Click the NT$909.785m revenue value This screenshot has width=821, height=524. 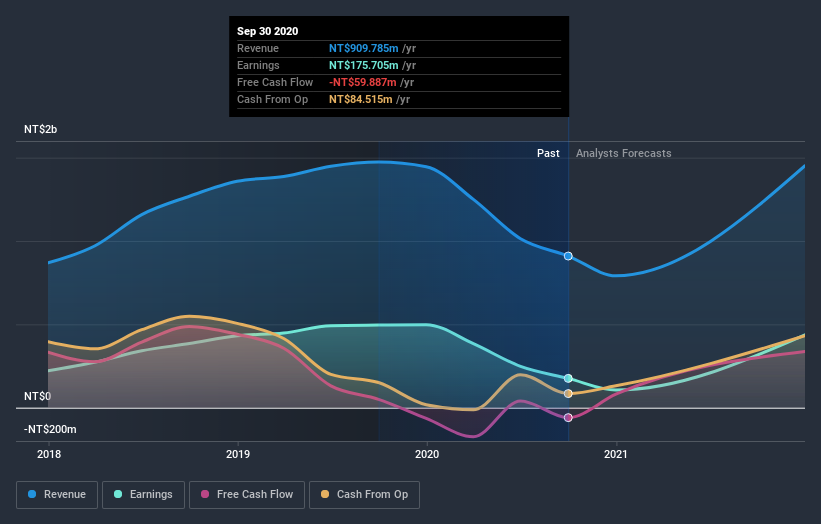click(363, 48)
